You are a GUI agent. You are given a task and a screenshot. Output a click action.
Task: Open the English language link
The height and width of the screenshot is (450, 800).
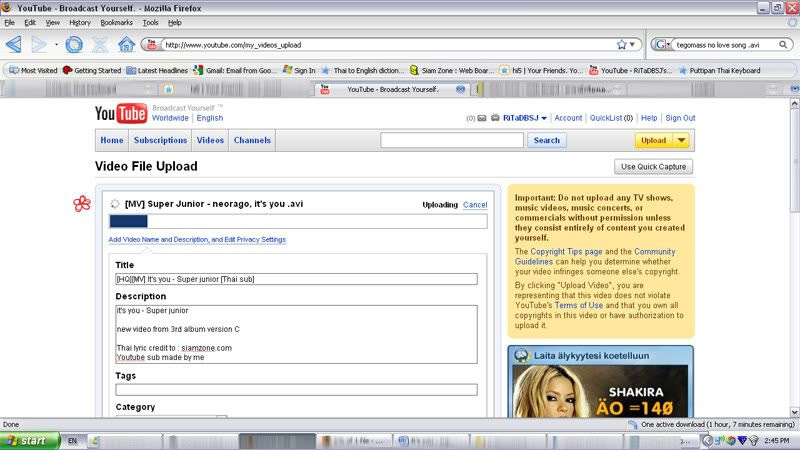pos(210,118)
